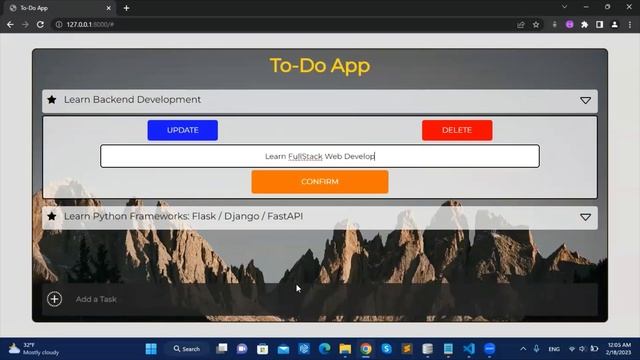Click the orange CONFIRM button
Screen dimensions: 640x360
coord(320,182)
